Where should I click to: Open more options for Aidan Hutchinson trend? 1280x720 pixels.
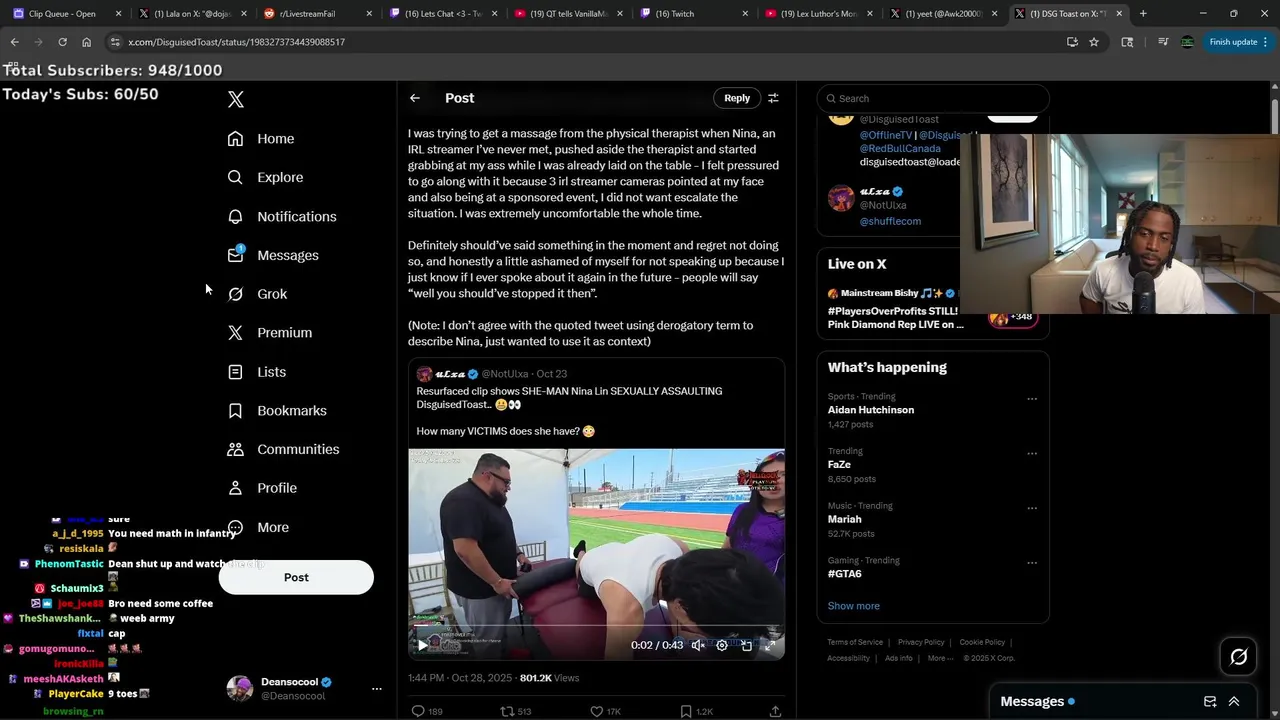[1032, 398]
